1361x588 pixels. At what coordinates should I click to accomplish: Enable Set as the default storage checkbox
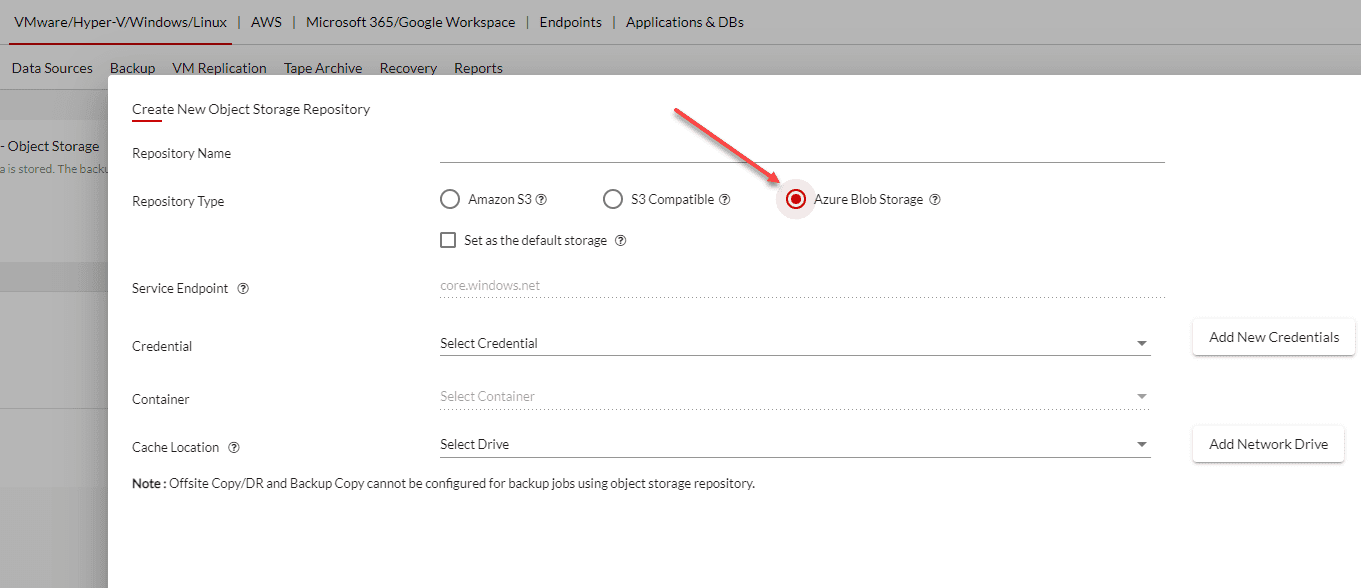coord(448,240)
